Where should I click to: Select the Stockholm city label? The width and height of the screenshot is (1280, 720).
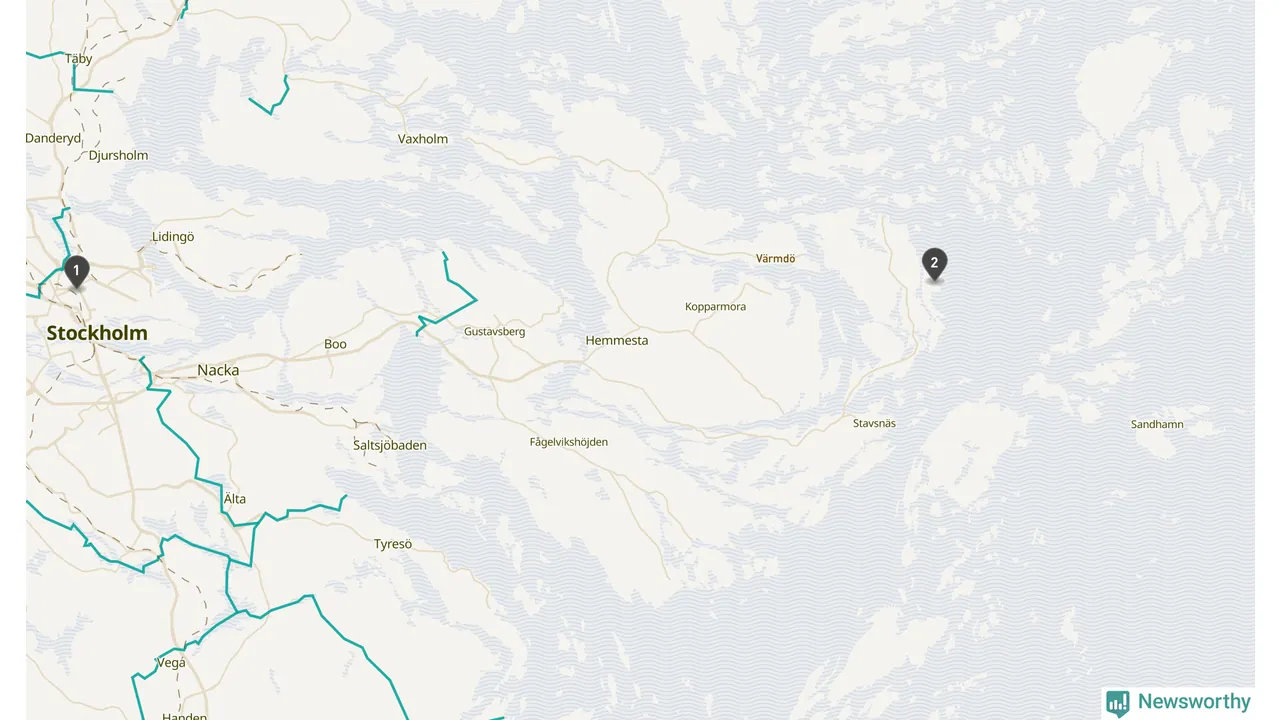[x=97, y=334]
